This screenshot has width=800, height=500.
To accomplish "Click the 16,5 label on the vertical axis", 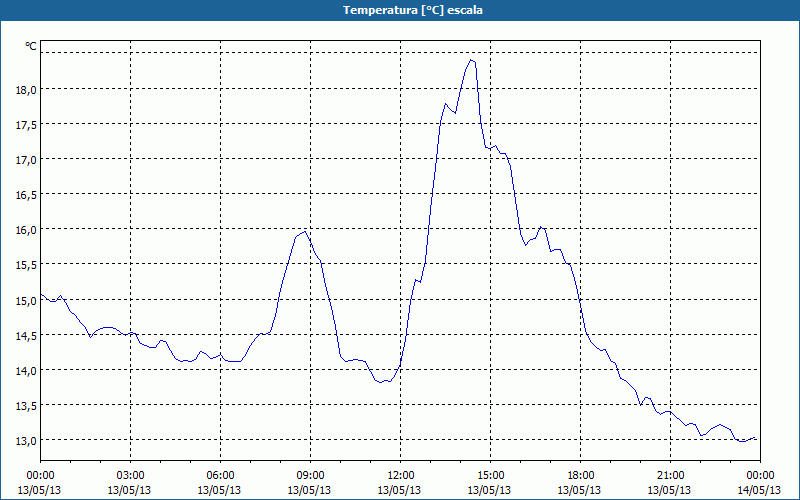I will coord(26,195).
